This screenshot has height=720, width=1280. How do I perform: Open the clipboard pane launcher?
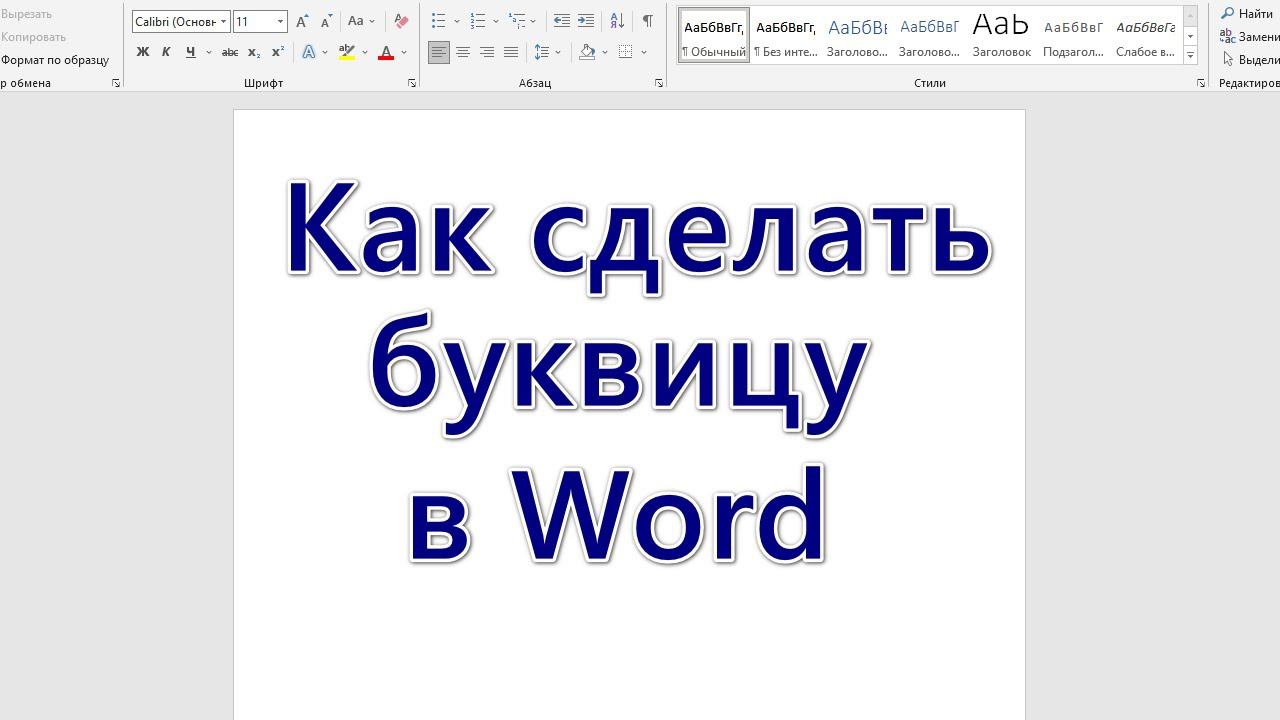(x=116, y=83)
